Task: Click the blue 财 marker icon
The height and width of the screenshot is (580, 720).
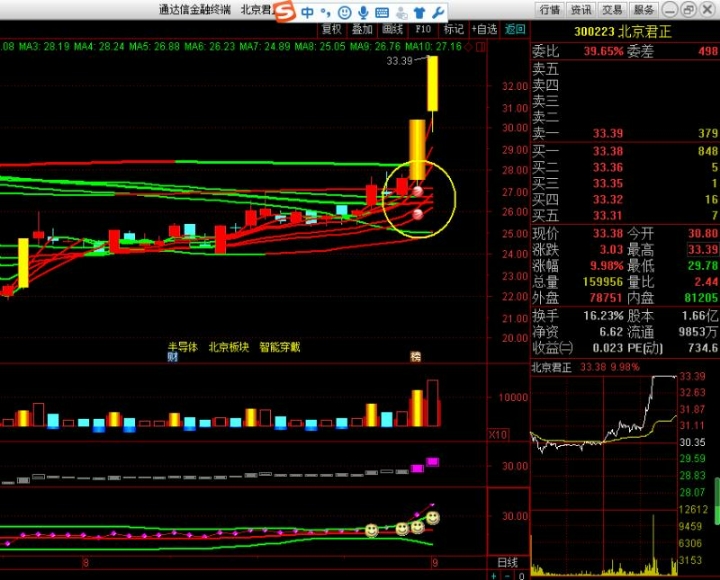Action: tap(173, 357)
